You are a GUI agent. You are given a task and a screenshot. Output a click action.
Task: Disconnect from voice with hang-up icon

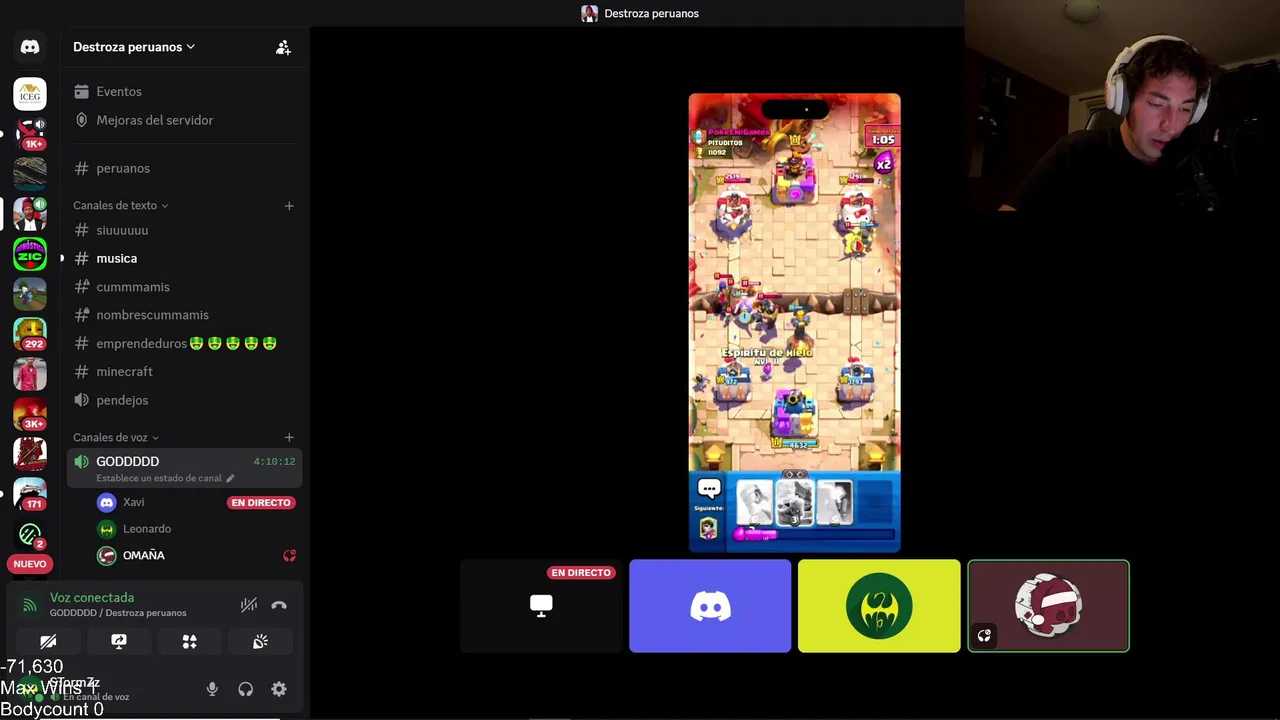279,605
